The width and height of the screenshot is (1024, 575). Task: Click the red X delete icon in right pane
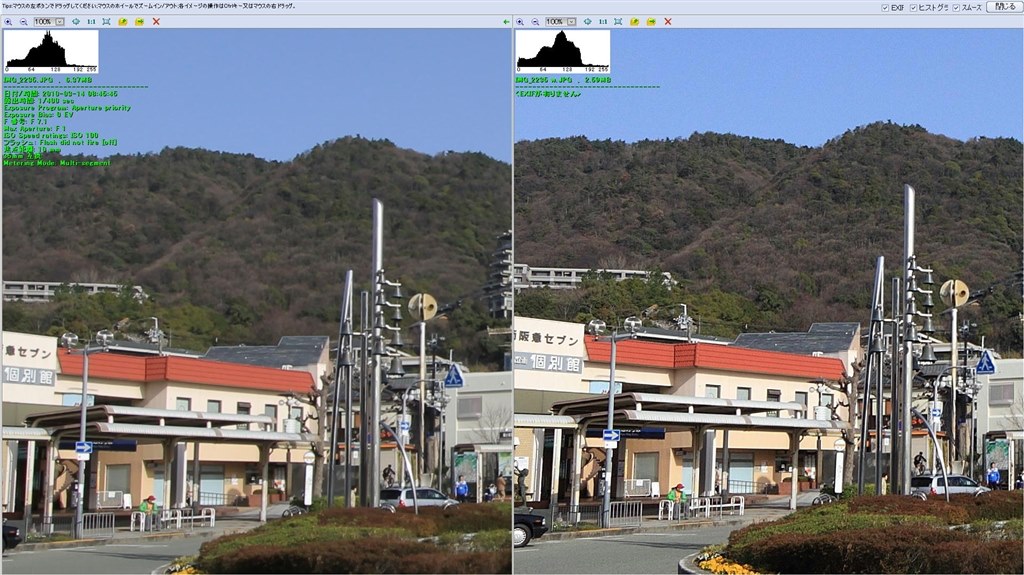coord(667,22)
